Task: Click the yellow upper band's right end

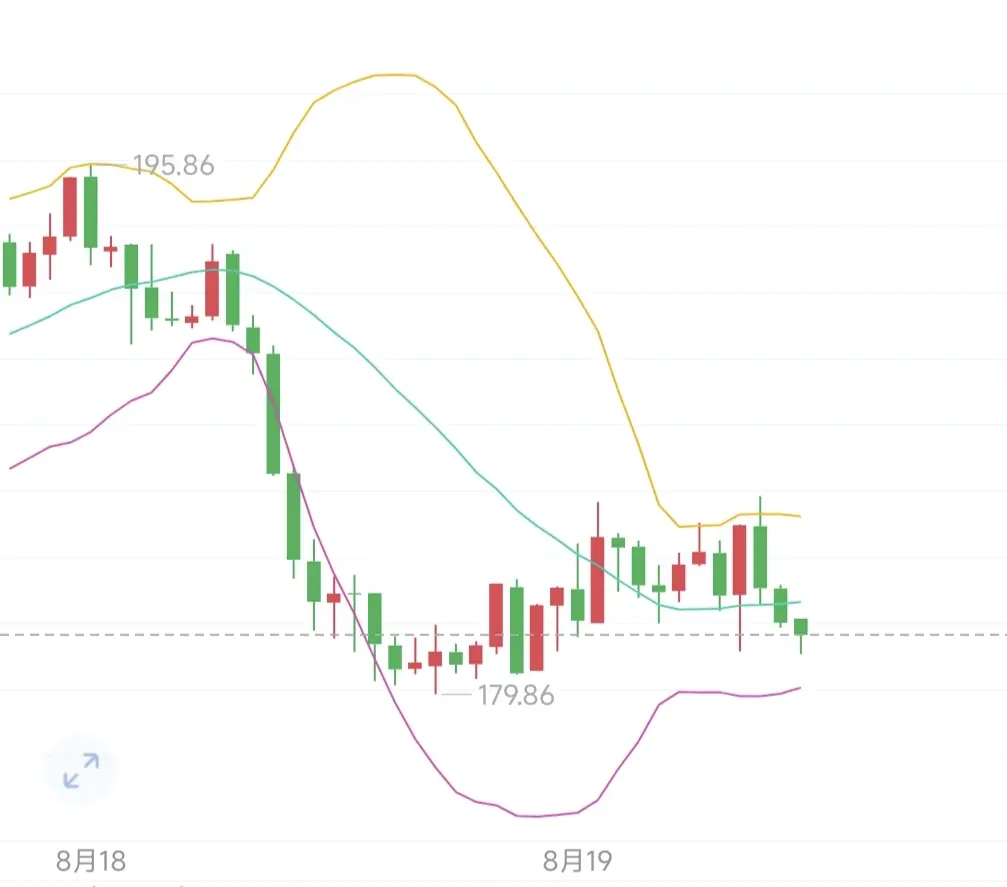Action: 798,516
